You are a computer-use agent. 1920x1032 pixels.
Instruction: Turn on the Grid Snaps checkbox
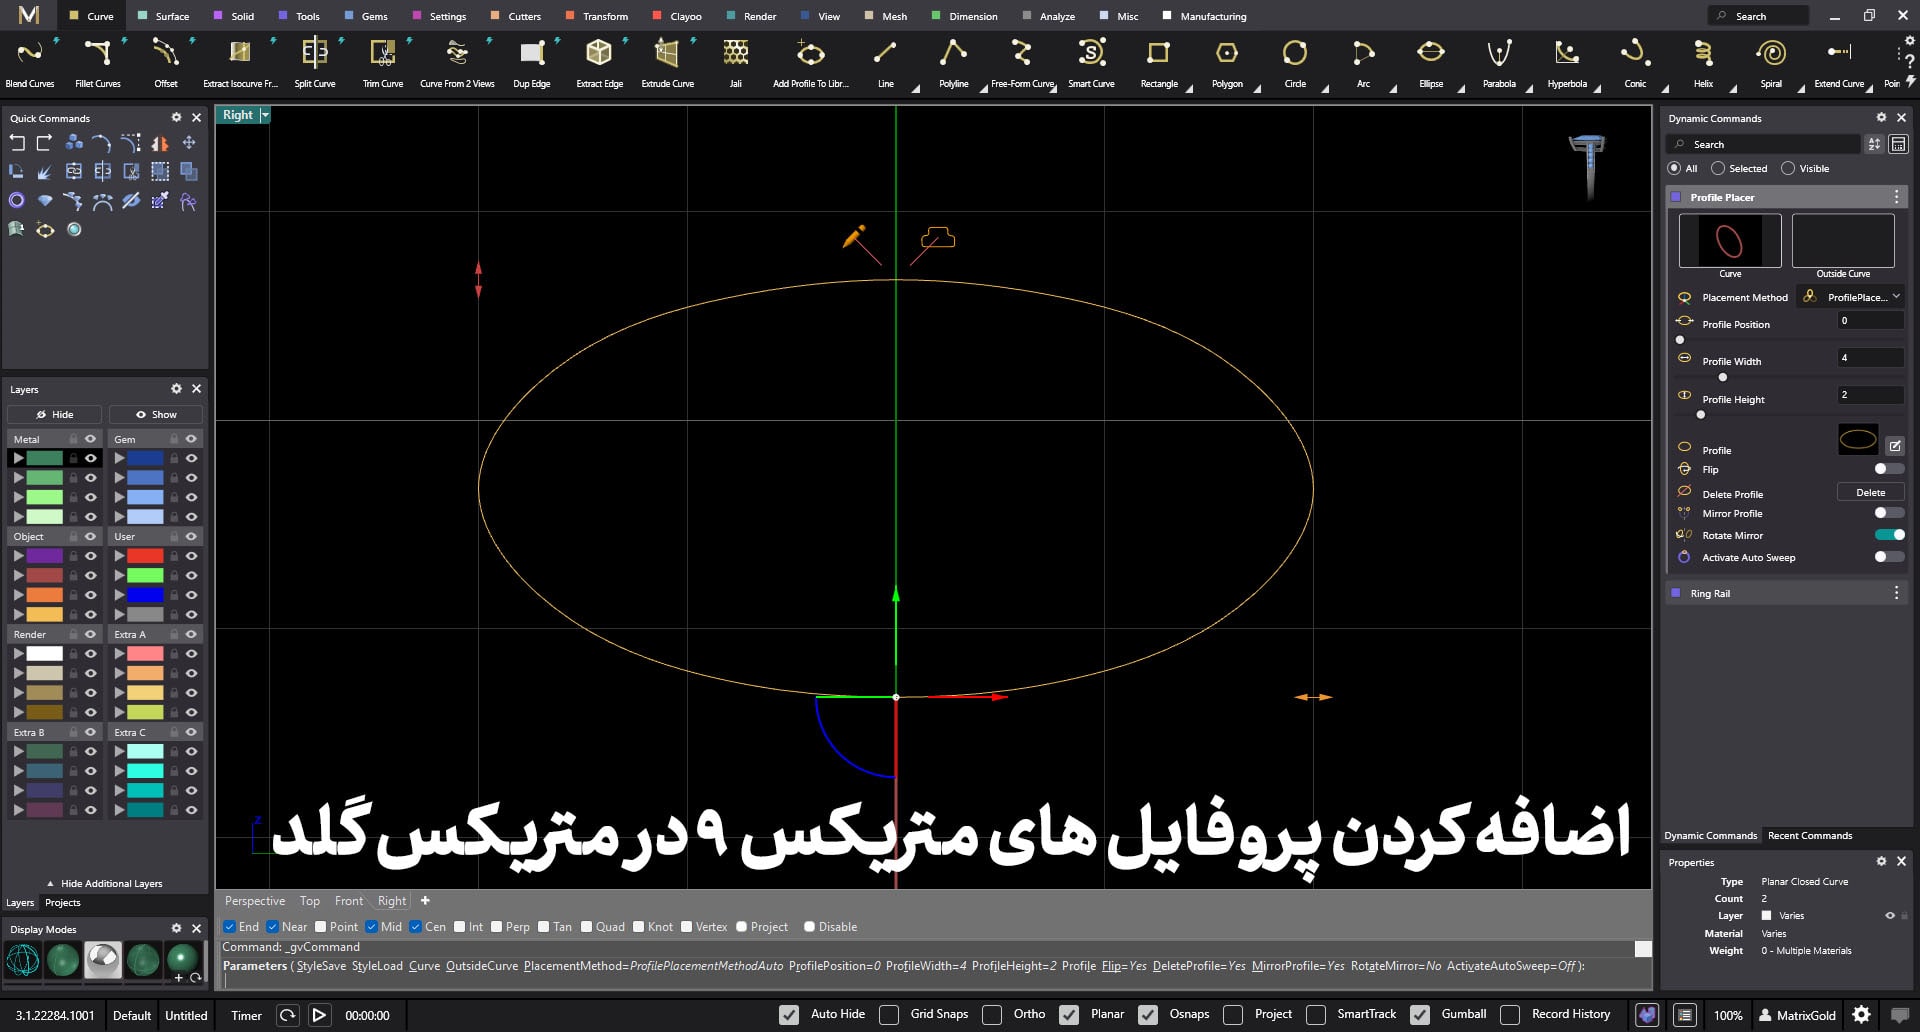click(889, 1014)
